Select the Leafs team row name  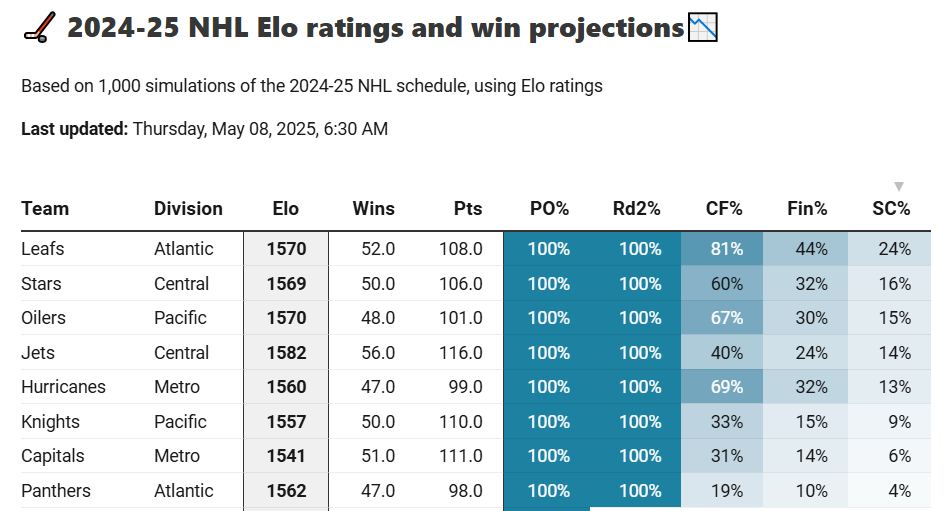pos(42,249)
